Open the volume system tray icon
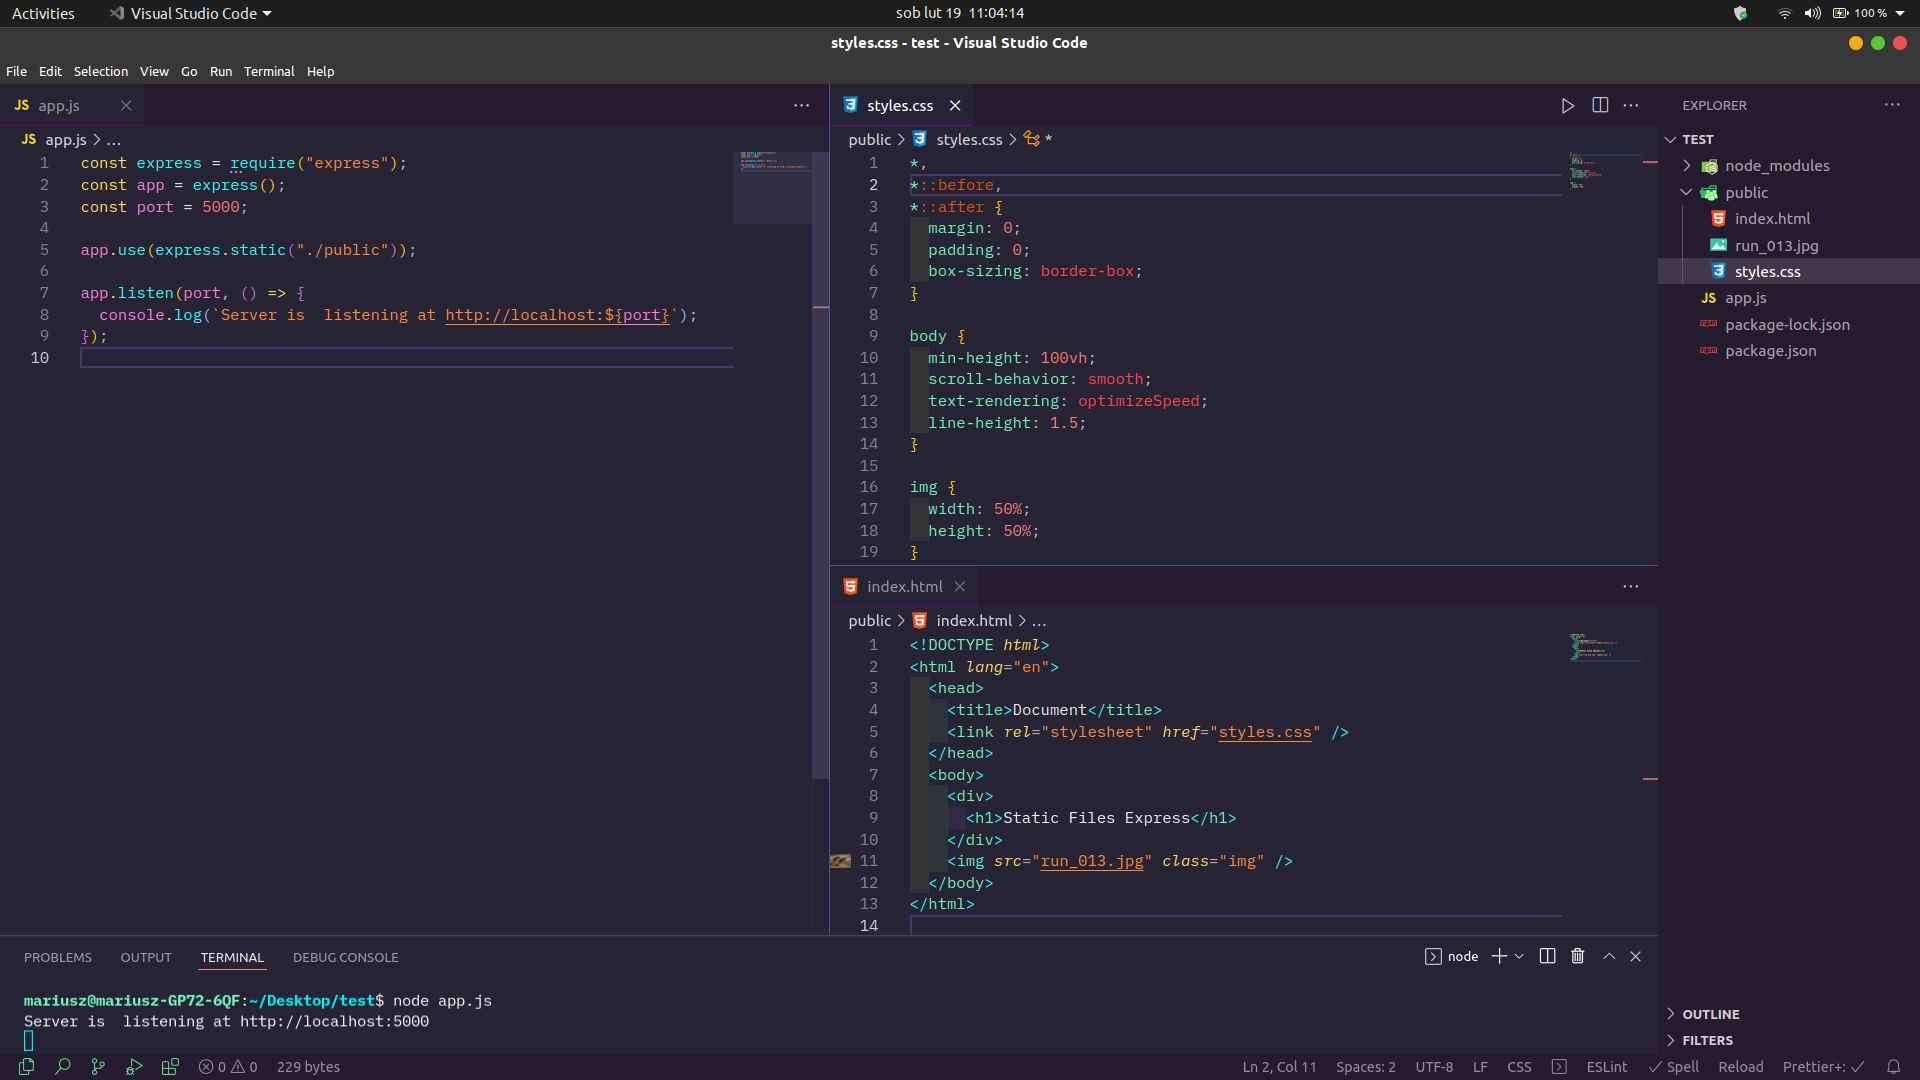Viewport: 1920px width, 1080px height. point(1812,13)
